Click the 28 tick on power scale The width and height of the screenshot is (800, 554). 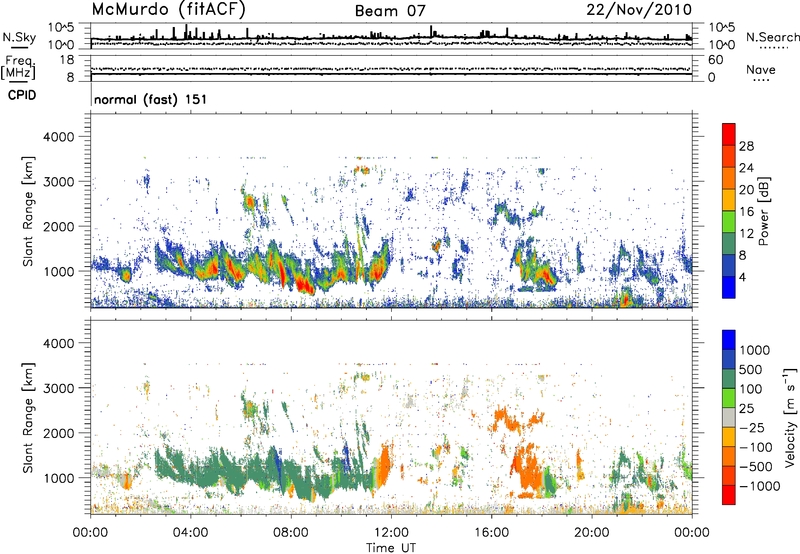click(746, 146)
